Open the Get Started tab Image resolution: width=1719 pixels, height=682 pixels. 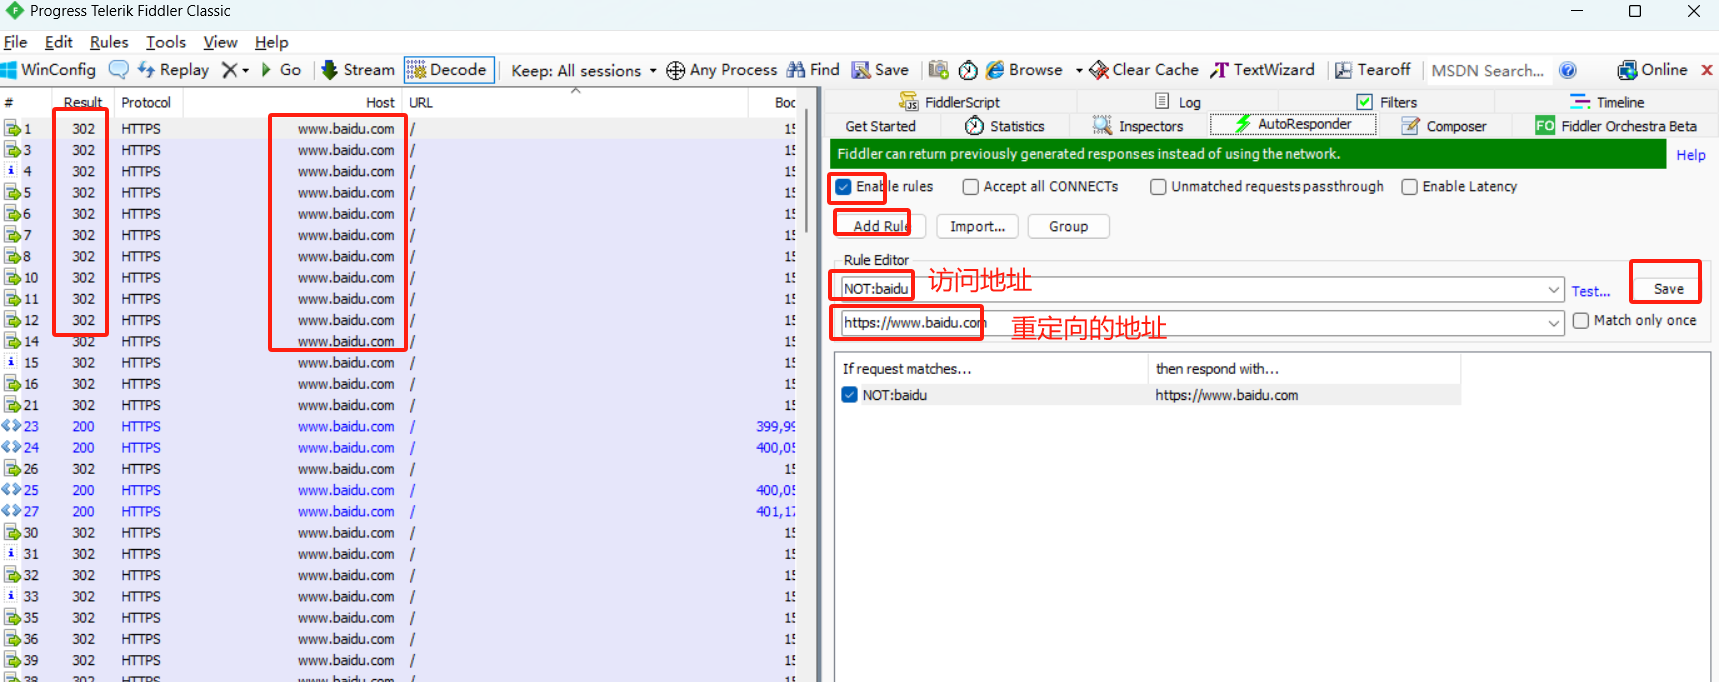tap(880, 126)
